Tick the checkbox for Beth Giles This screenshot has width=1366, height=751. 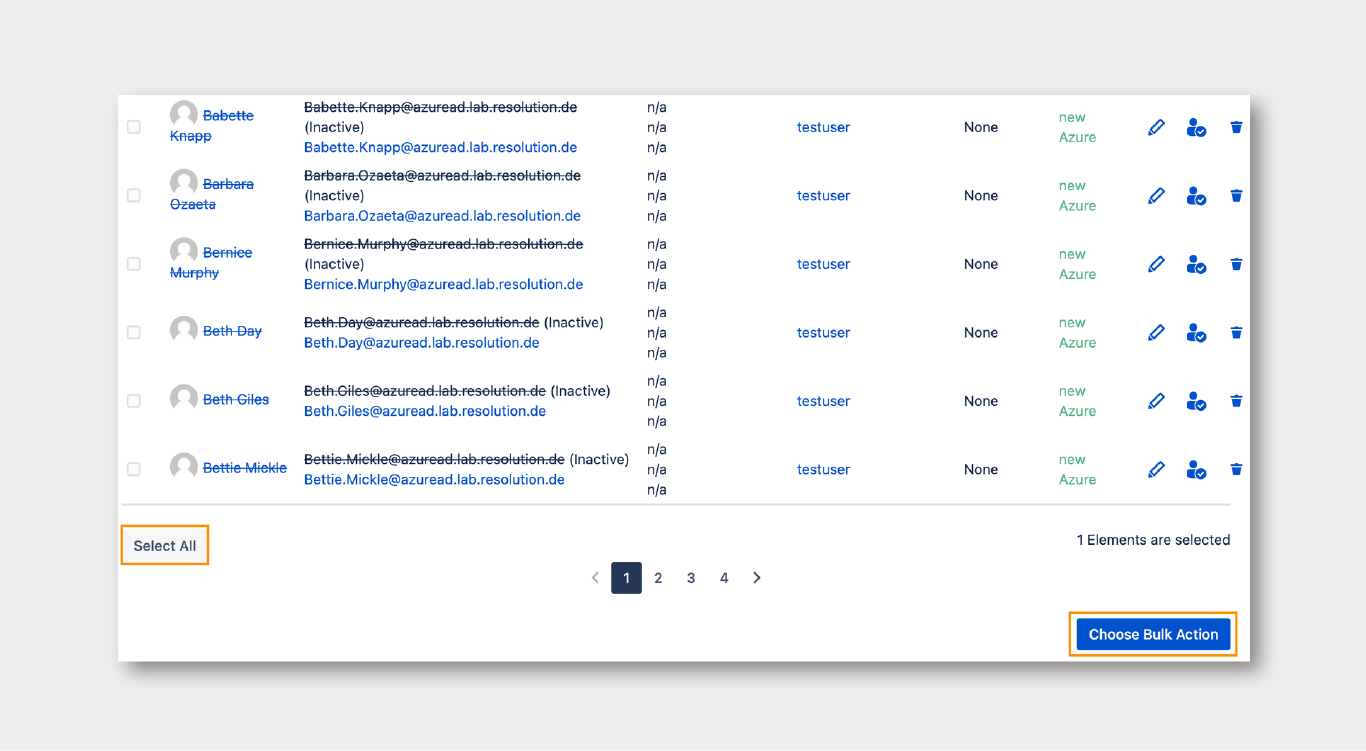[x=134, y=401]
